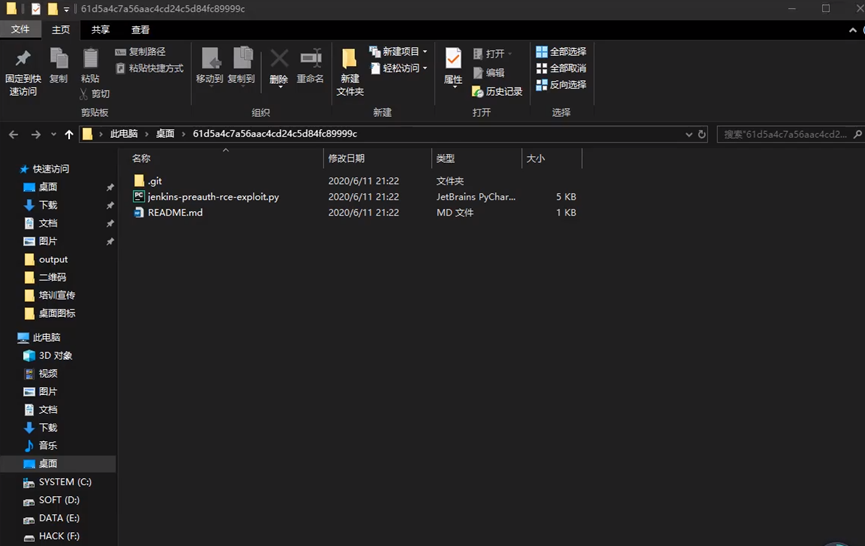The width and height of the screenshot is (865, 546).
Task: Open jenkins-preauth-rce-exploit.py file
Action: 213,197
